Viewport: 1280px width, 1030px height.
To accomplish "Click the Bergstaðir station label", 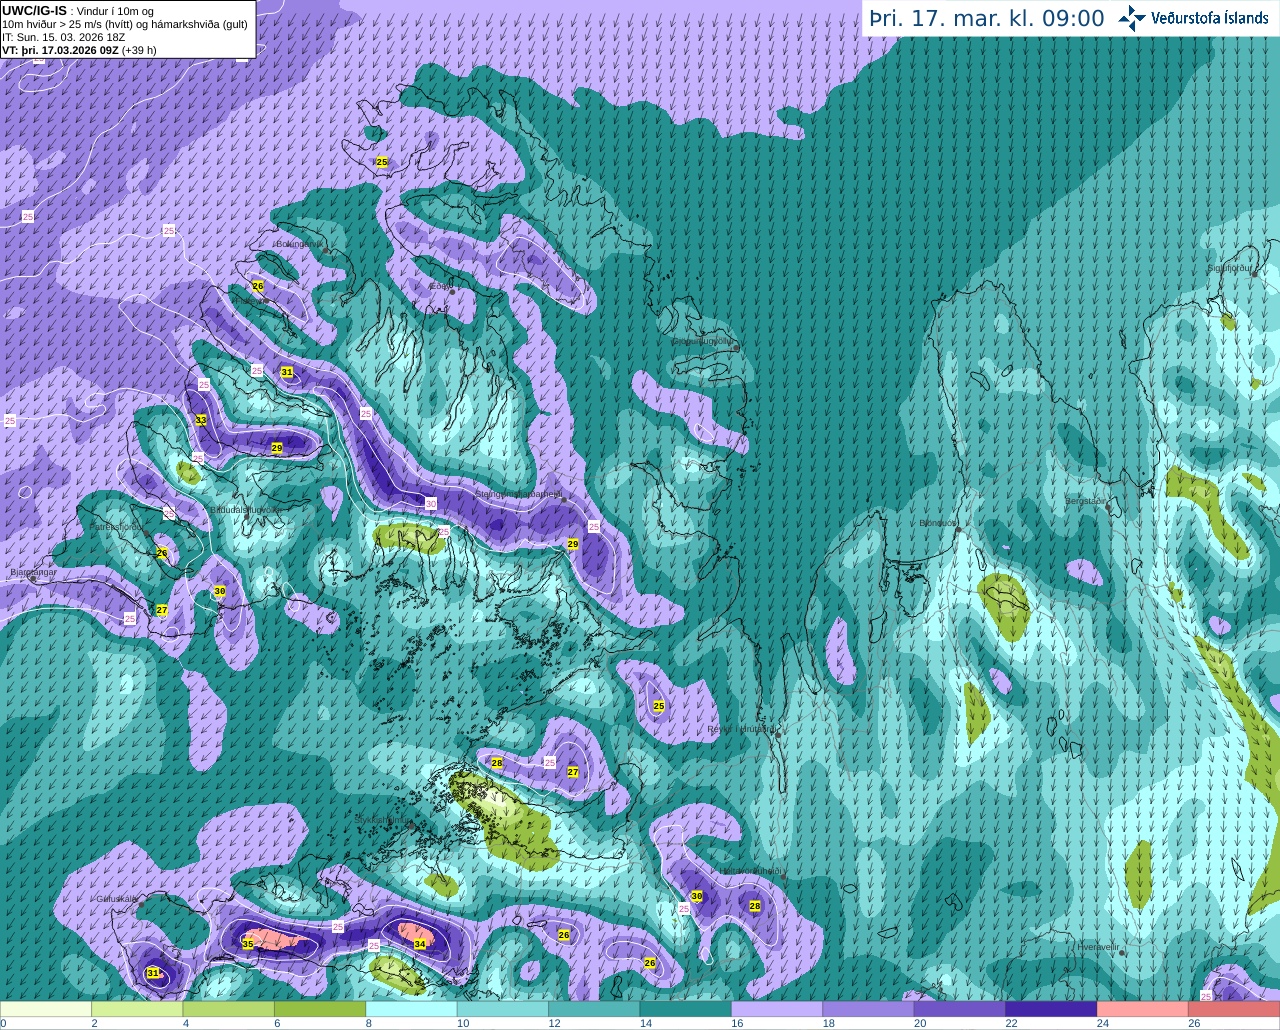I will pyautogui.click(x=1087, y=500).
